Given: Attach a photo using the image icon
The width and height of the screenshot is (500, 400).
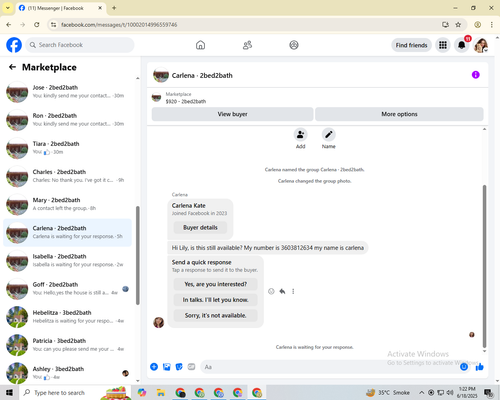Looking at the screenshot, I should [x=166, y=367].
